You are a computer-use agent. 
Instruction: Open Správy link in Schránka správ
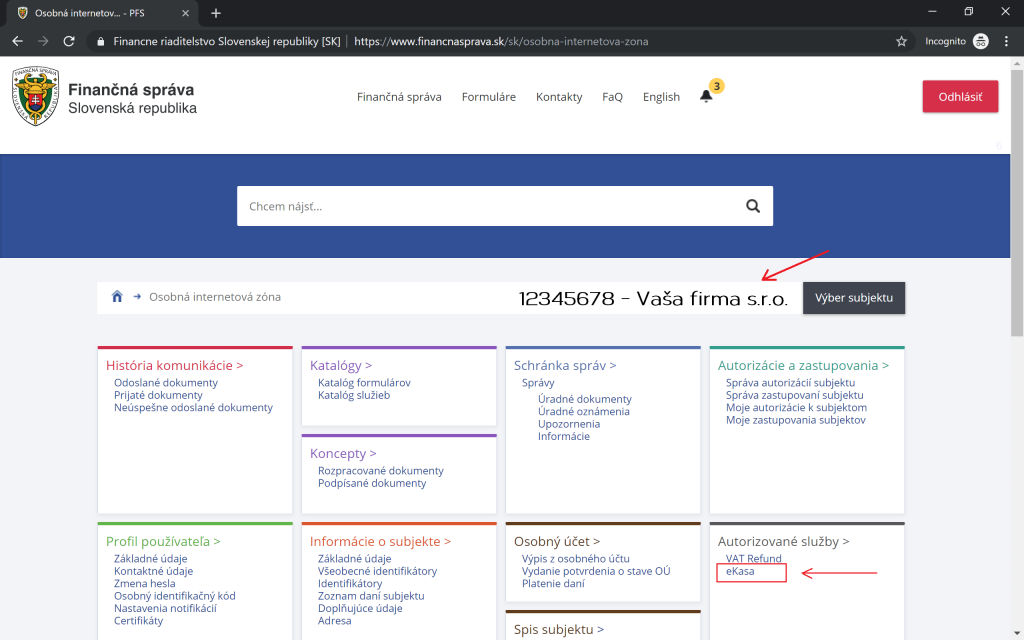(x=538, y=383)
